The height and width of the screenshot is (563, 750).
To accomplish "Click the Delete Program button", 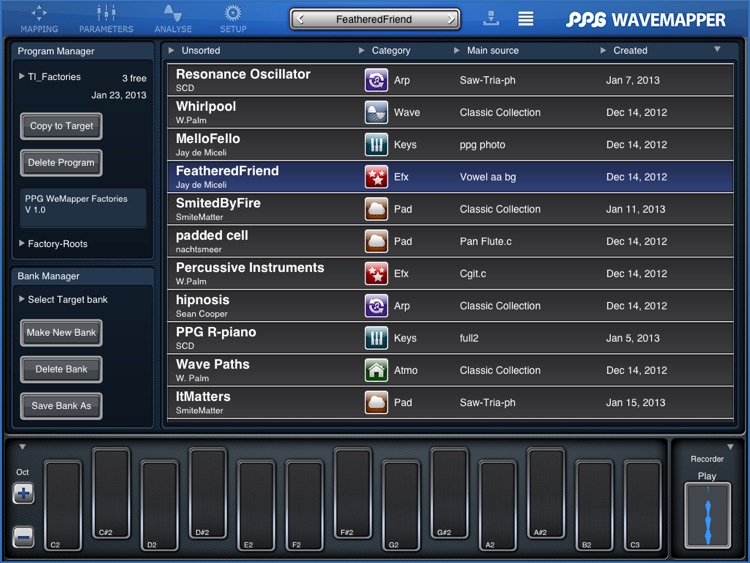I will point(61,163).
